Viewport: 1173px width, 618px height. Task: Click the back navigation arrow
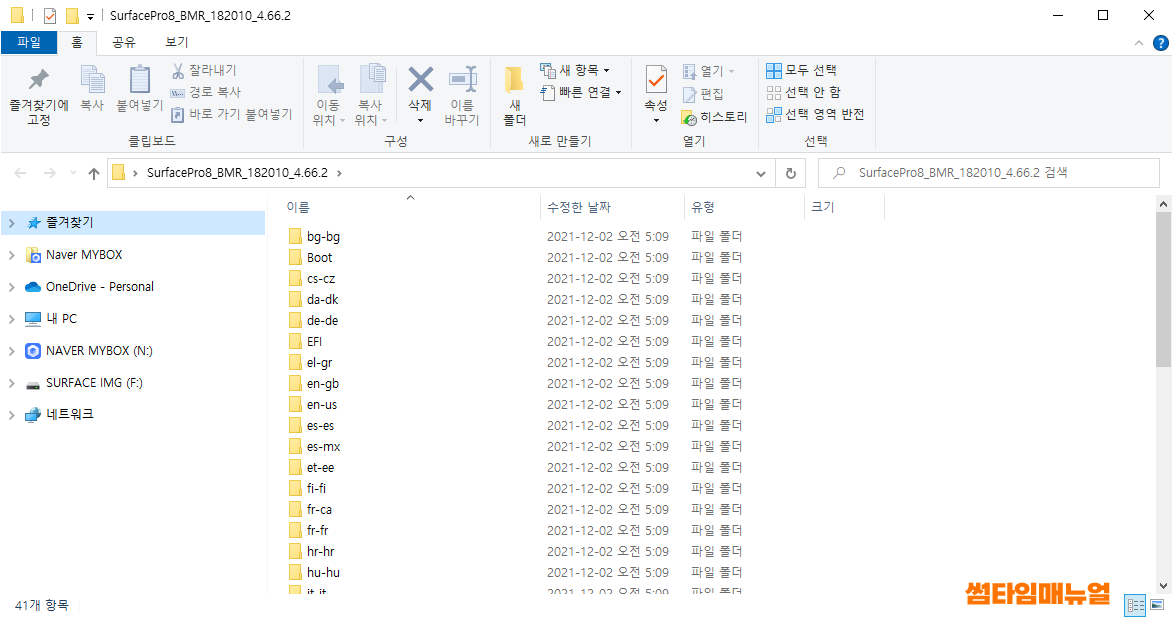click(20, 174)
